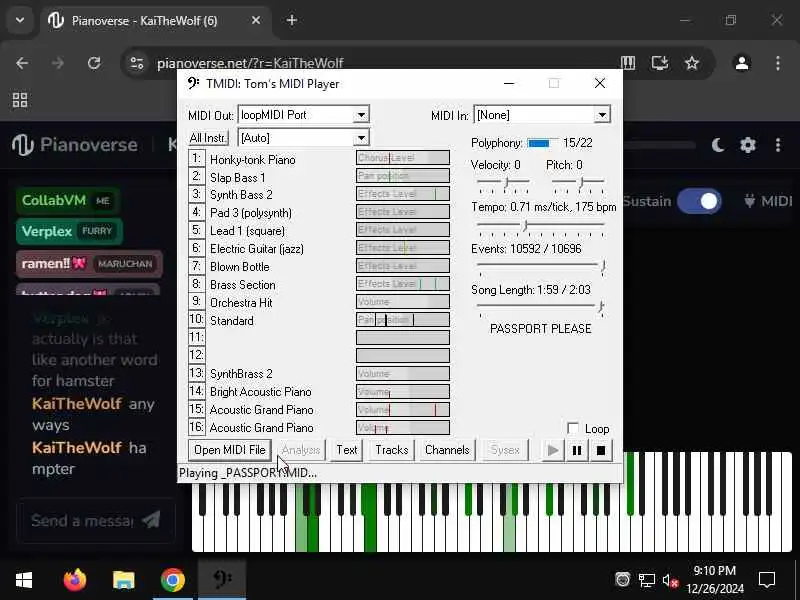Toggle channel 13 SynthBrass button

pos(196,373)
